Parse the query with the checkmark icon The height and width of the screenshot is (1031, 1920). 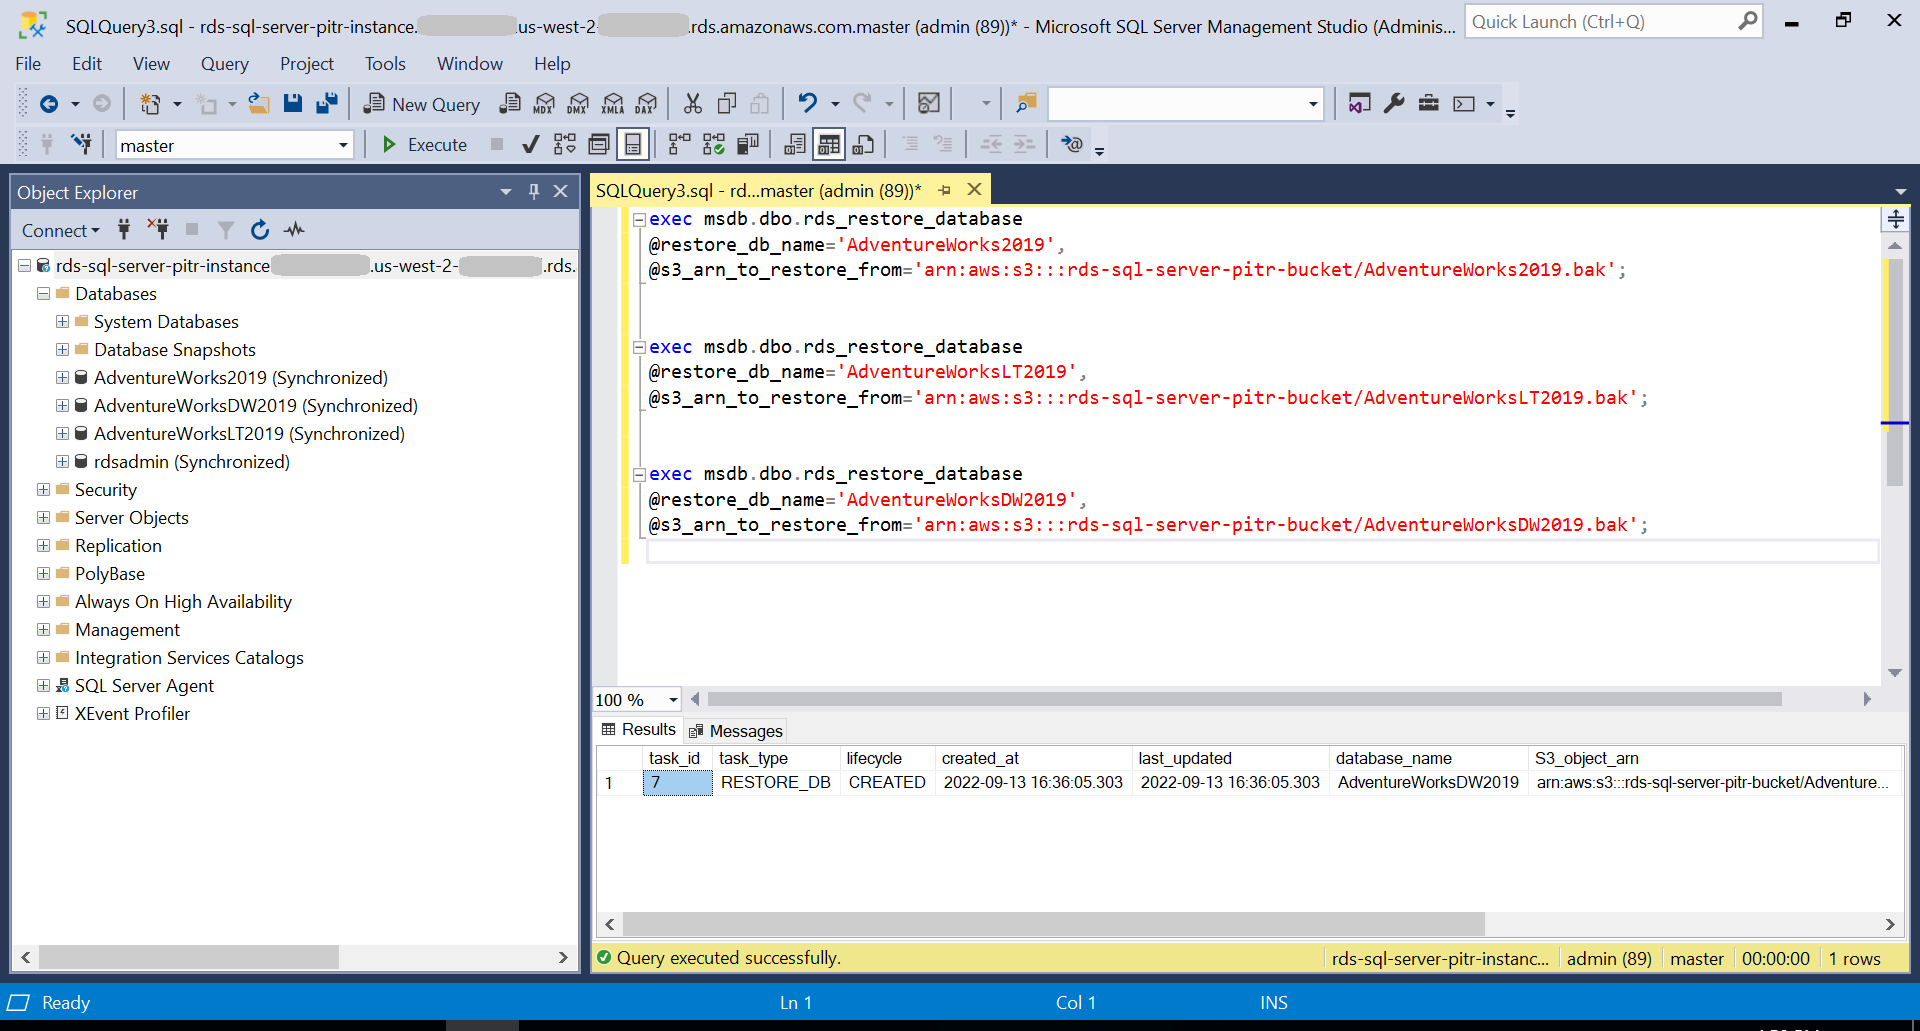click(x=530, y=144)
